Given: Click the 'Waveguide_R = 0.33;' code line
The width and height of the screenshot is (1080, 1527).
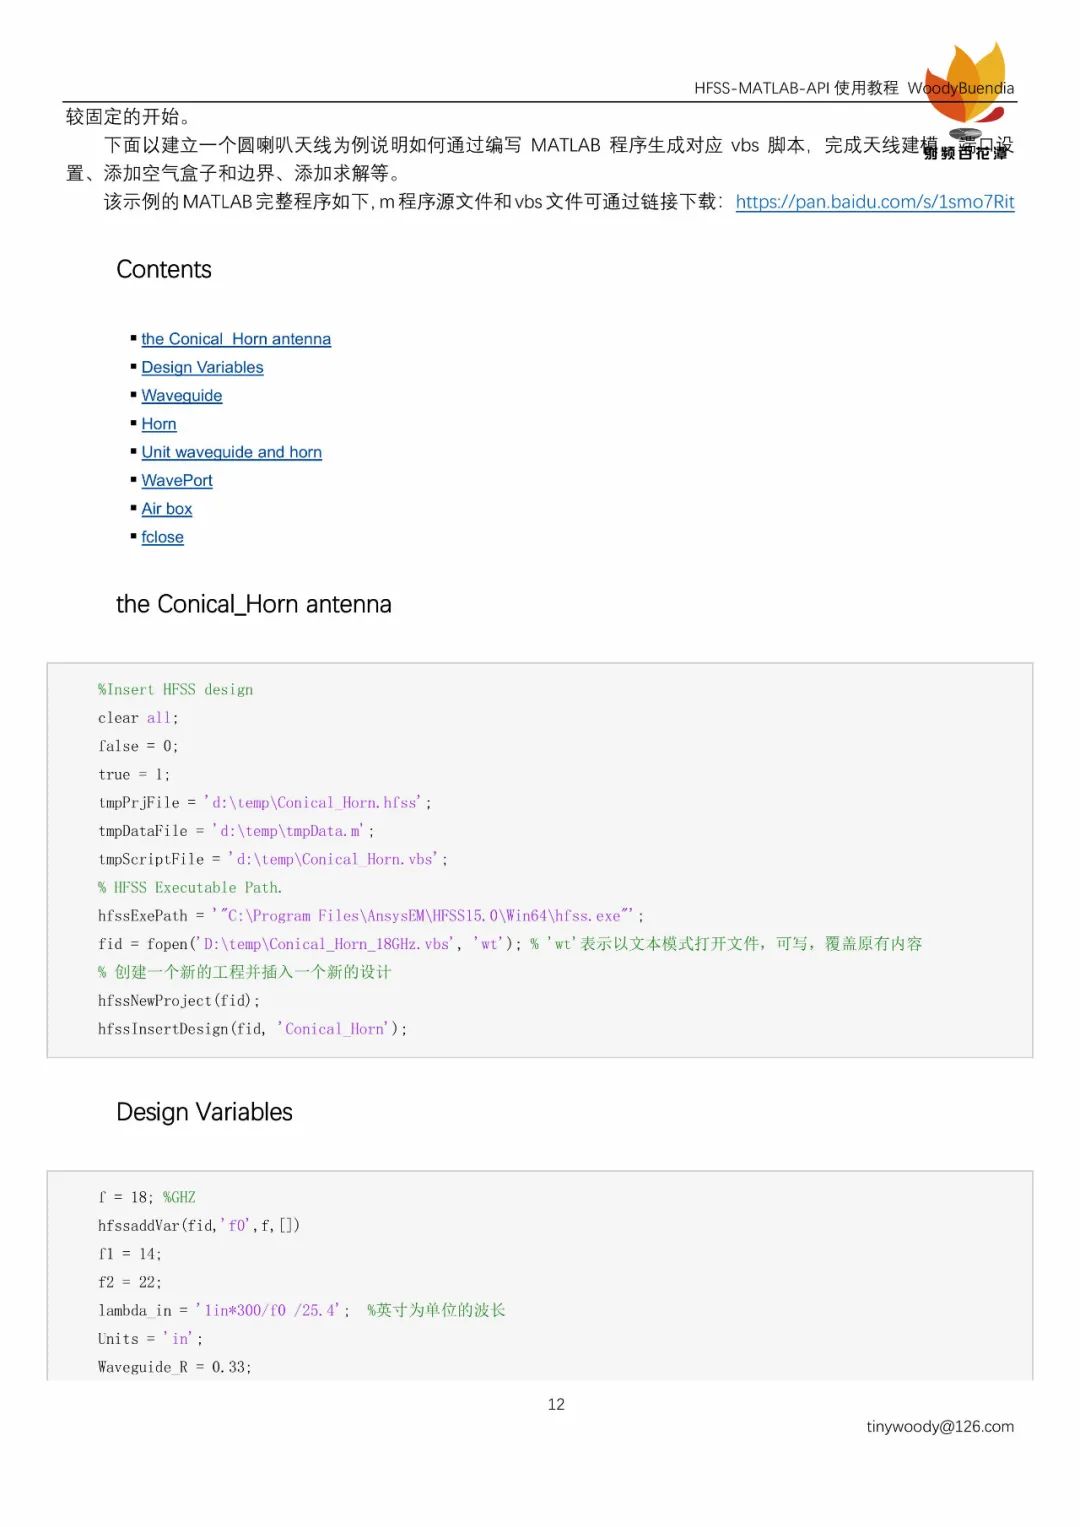Looking at the screenshot, I should point(175,1367).
